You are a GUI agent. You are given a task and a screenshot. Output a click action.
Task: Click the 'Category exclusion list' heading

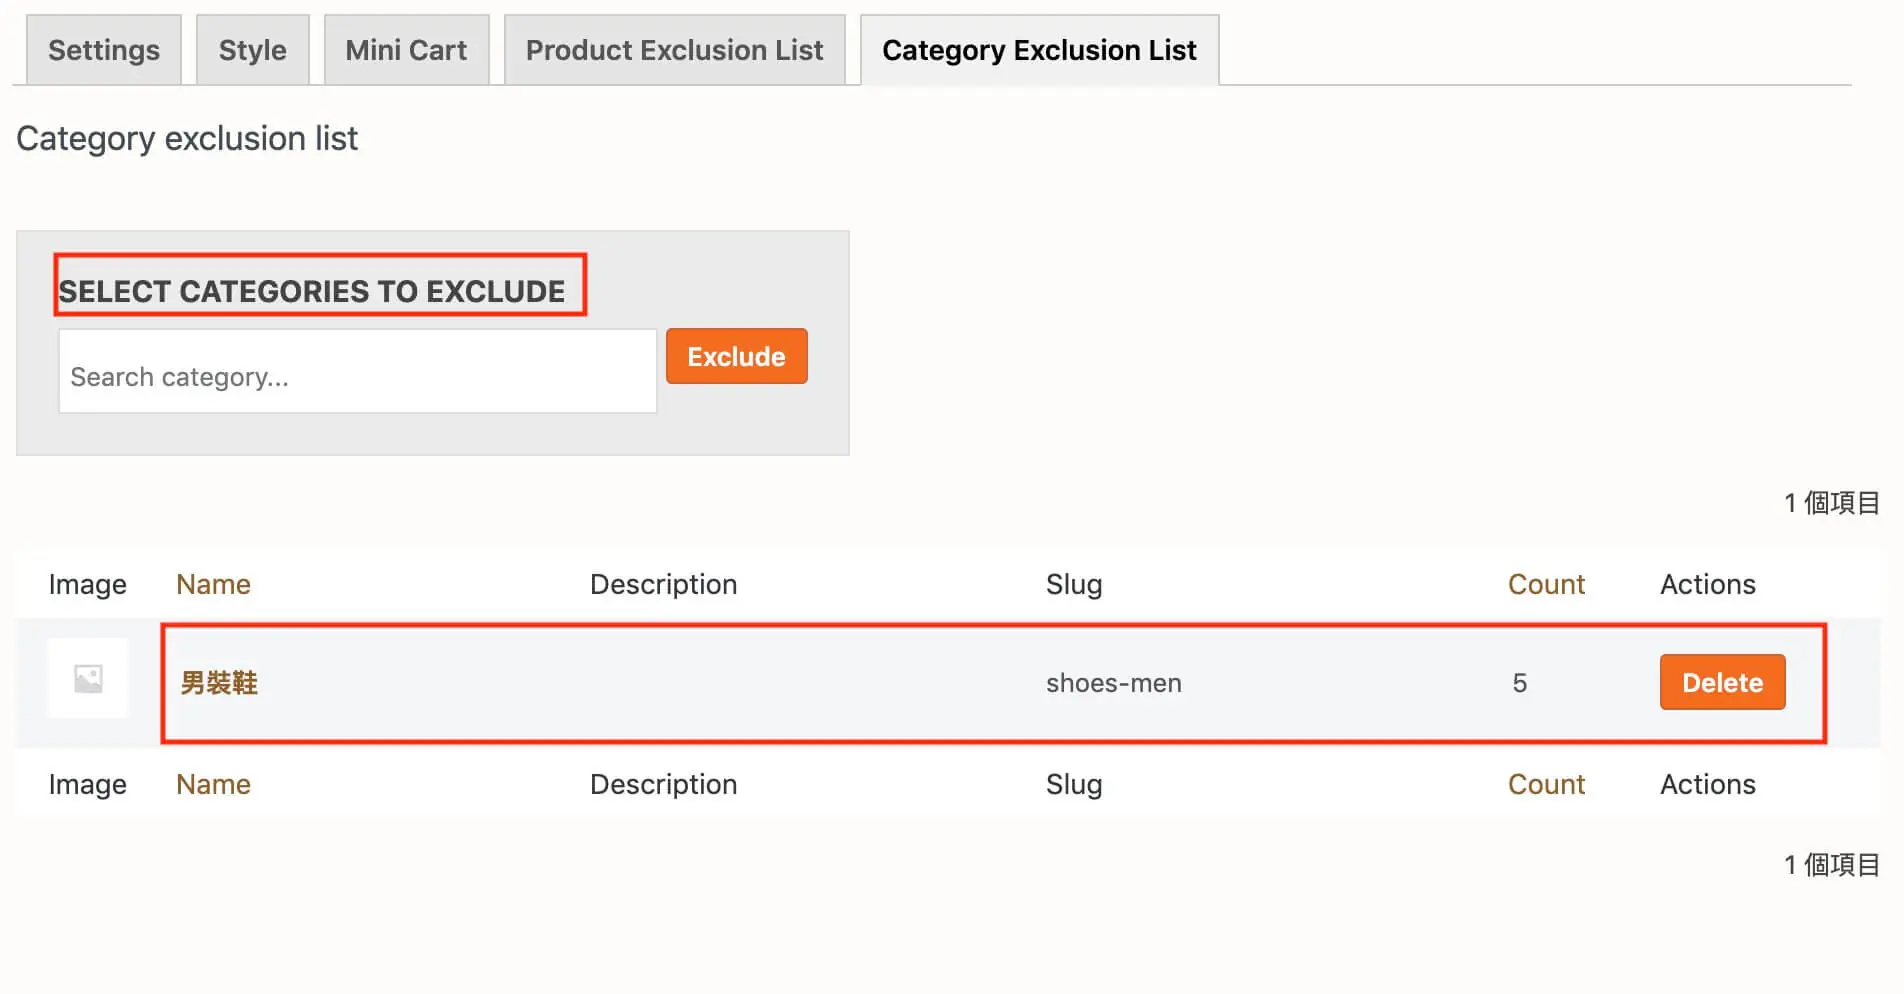click(187, 139)
